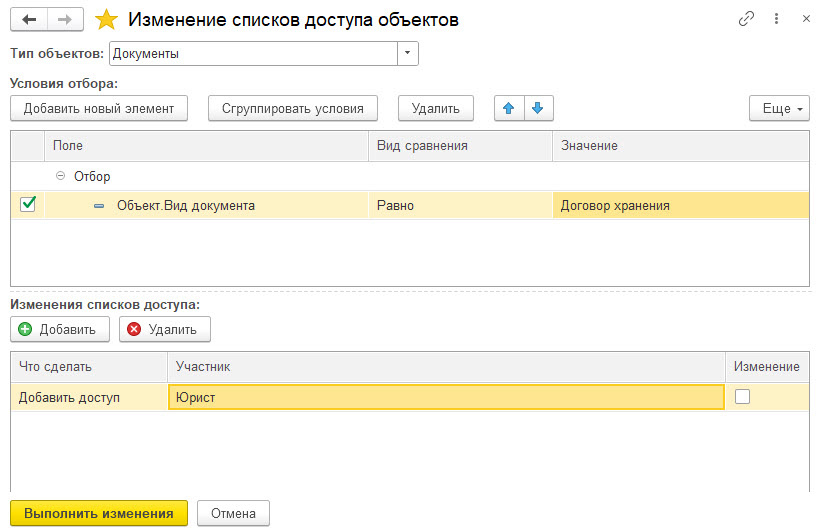Click Выполнить изменения button
Viewport: 820px width, 529px height.
tap(99, 513)
